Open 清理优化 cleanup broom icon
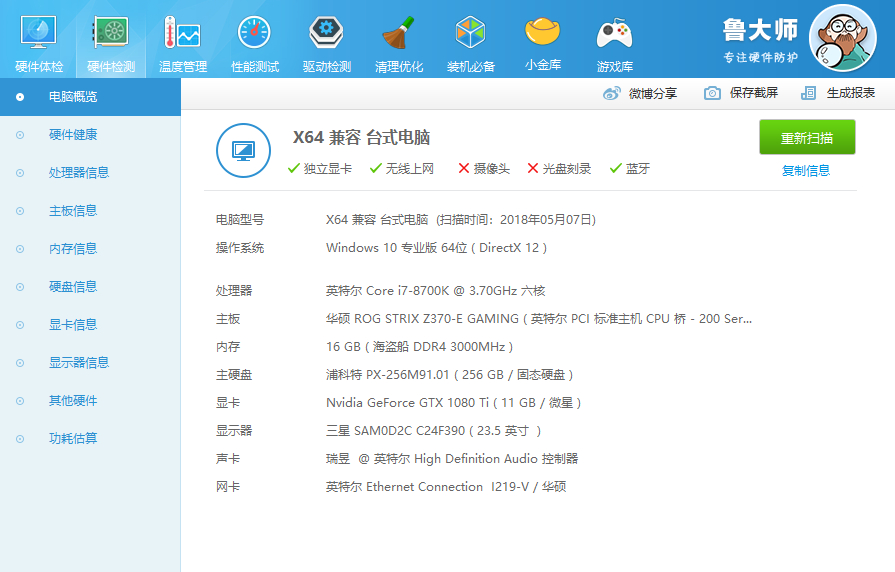This screenshot has width=895, height=572. coord(398,33)
